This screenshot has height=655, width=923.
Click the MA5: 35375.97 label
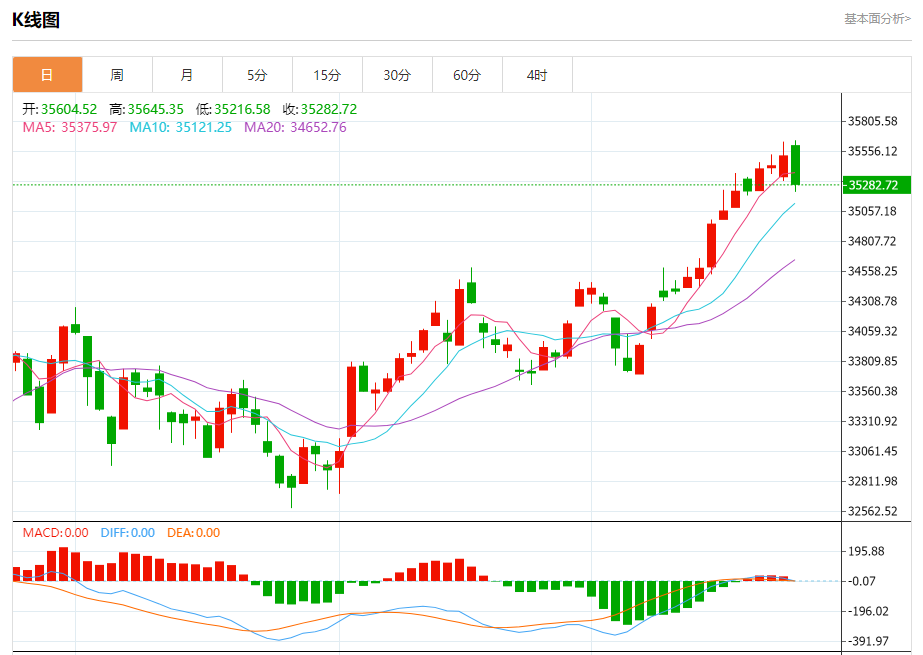(x=69, y=127)
